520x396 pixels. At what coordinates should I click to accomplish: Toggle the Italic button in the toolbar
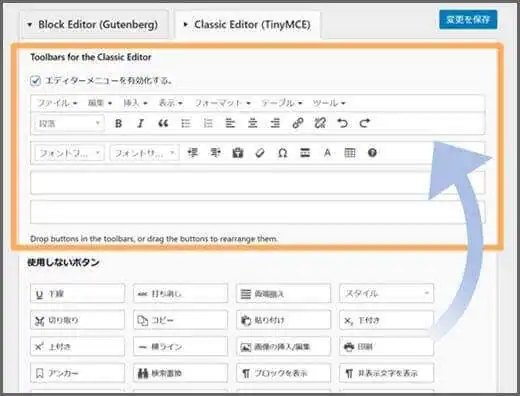point(140,124)
